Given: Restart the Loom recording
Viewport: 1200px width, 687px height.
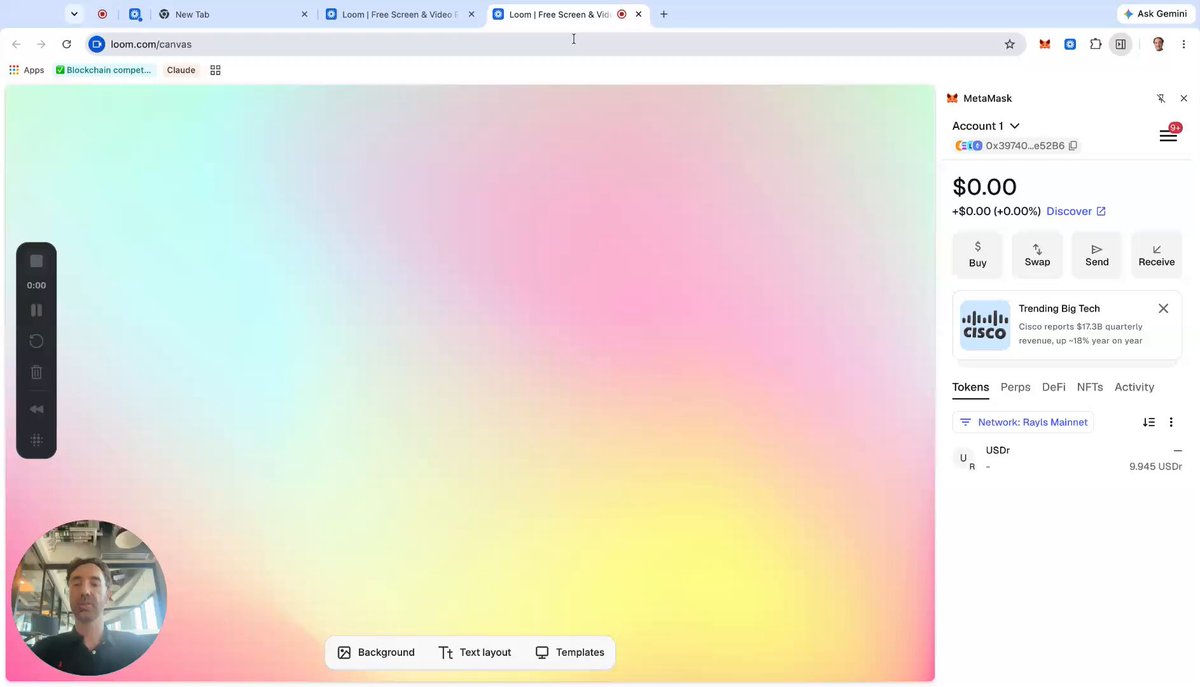Looking at the screenshot, I should click(x=36, y=341).
